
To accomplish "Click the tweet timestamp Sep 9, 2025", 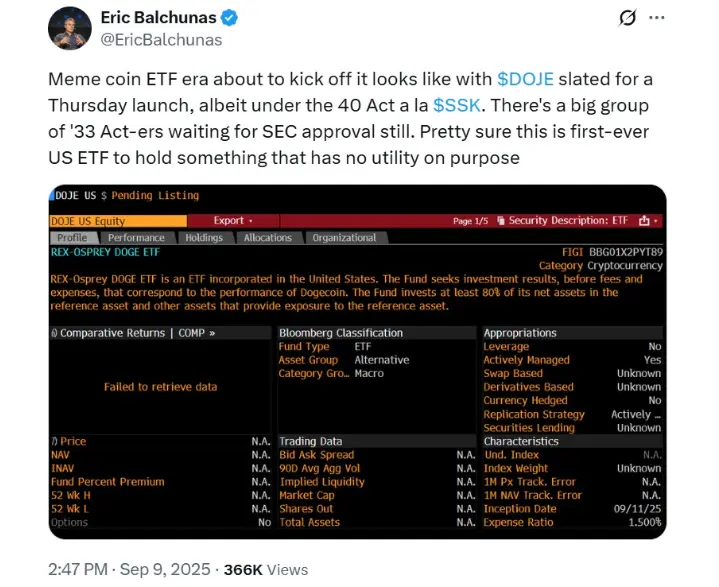I will (x=165, y=570).
